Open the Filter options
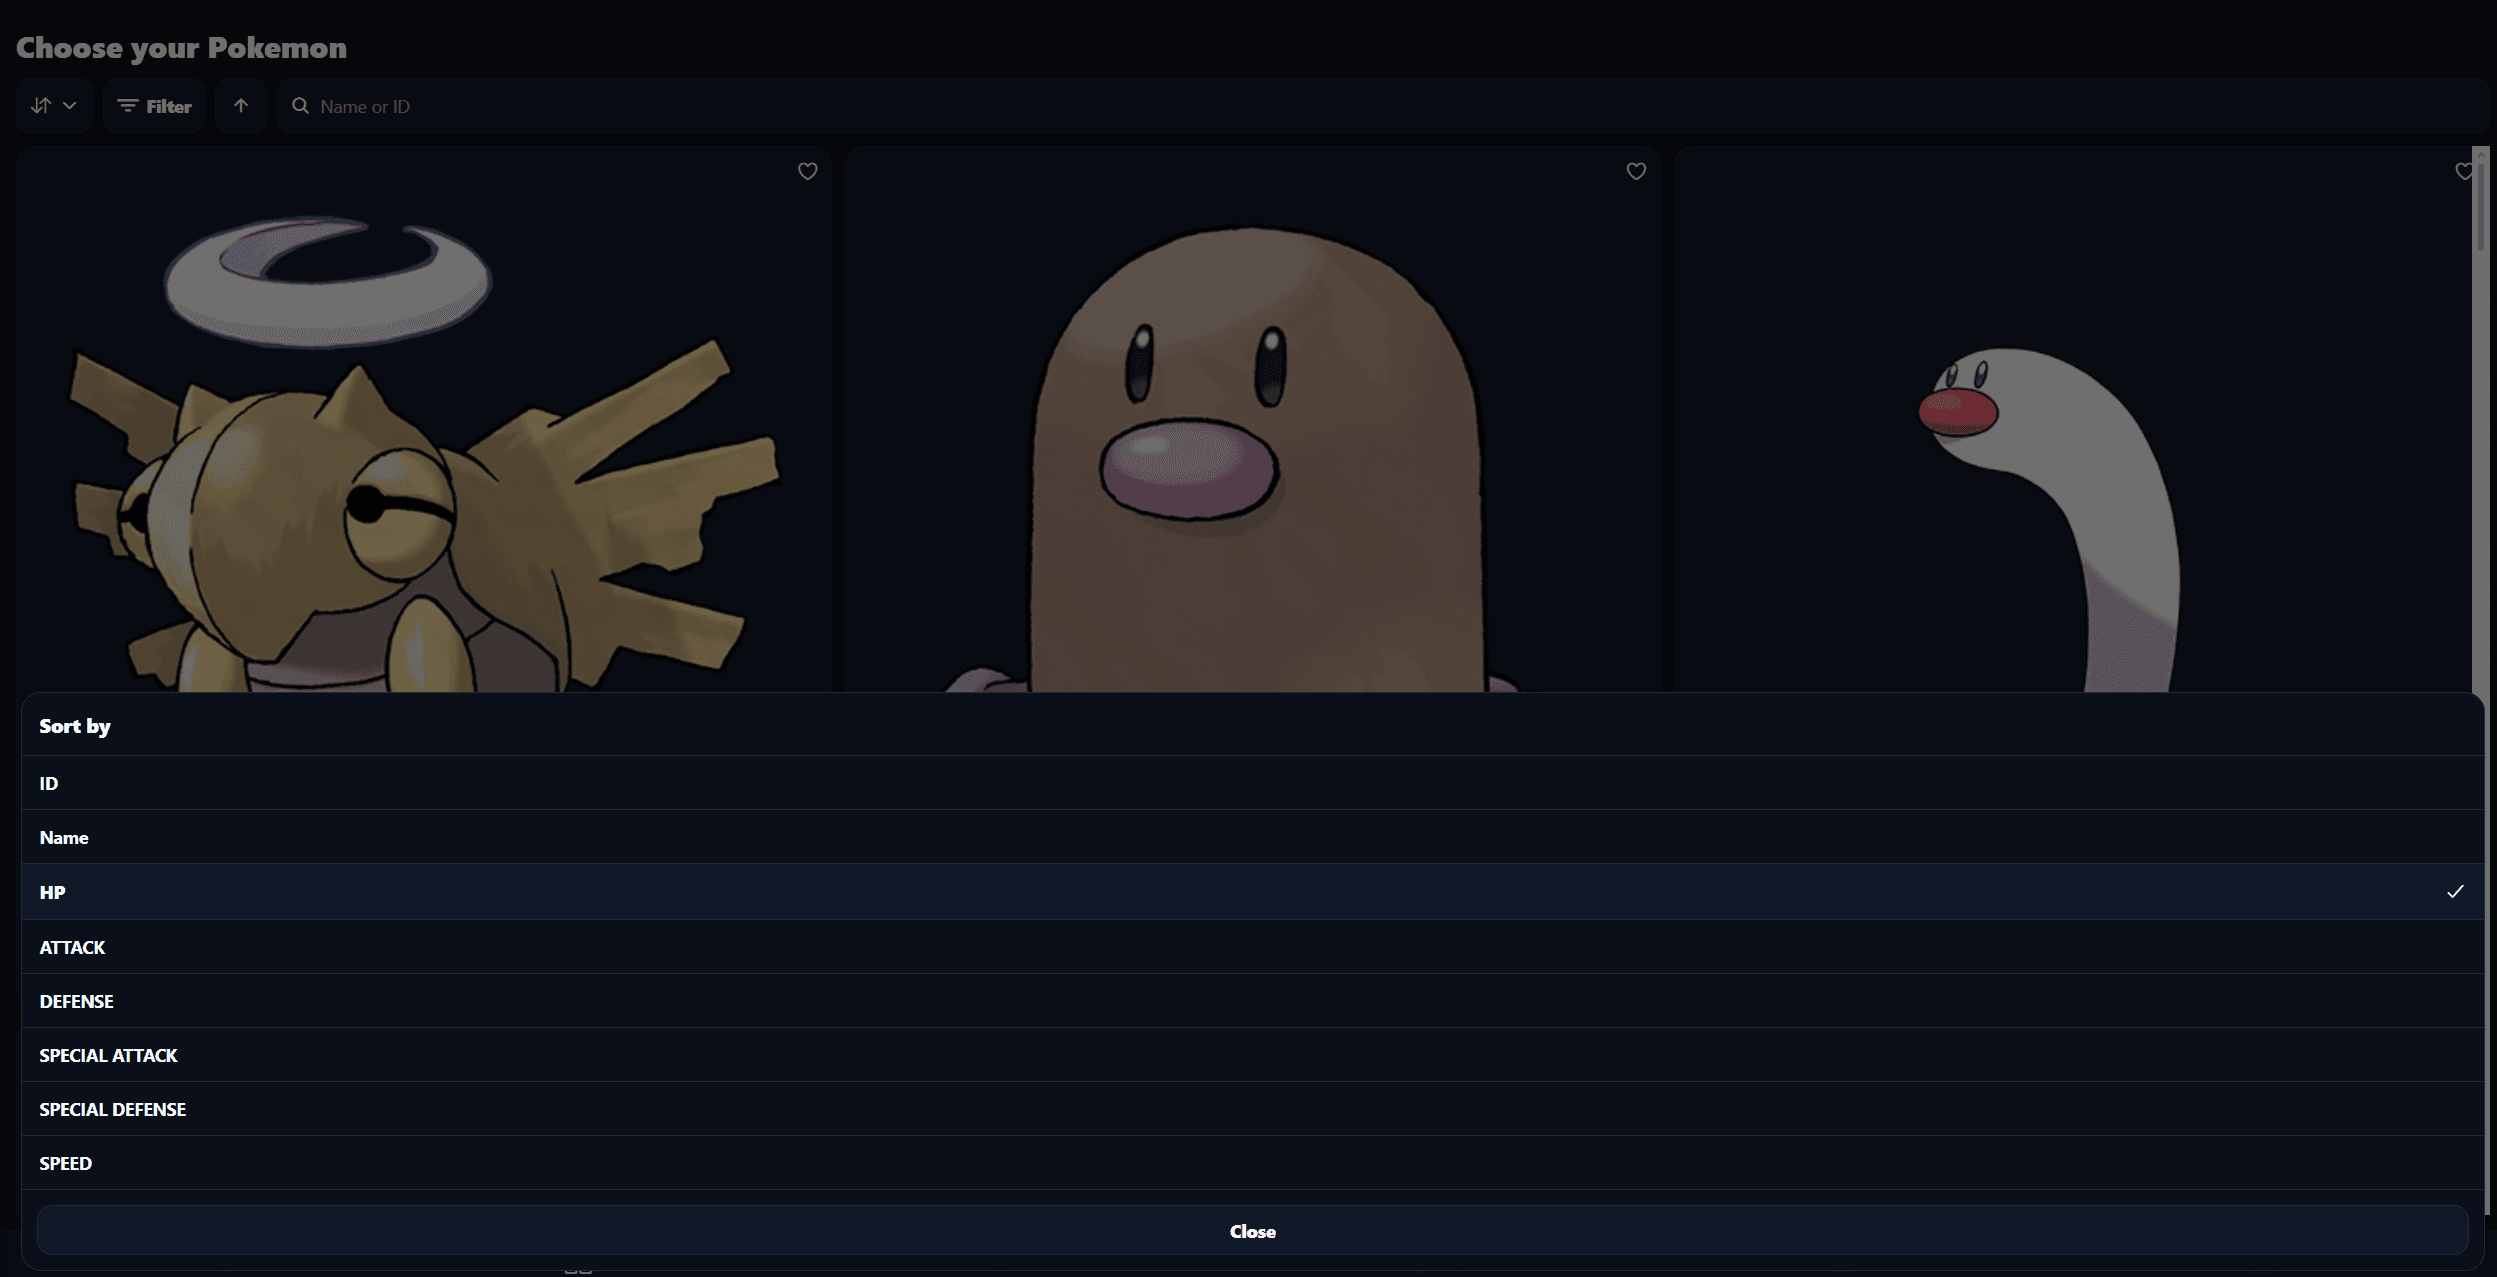Viewport: 2497px width, 1277px height. click(154, 106)
